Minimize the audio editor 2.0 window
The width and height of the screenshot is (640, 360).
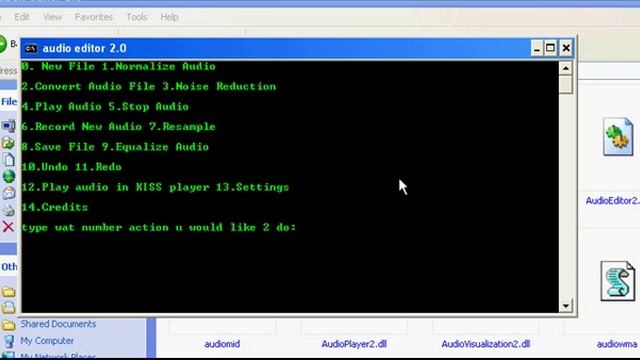click(537, 49)
